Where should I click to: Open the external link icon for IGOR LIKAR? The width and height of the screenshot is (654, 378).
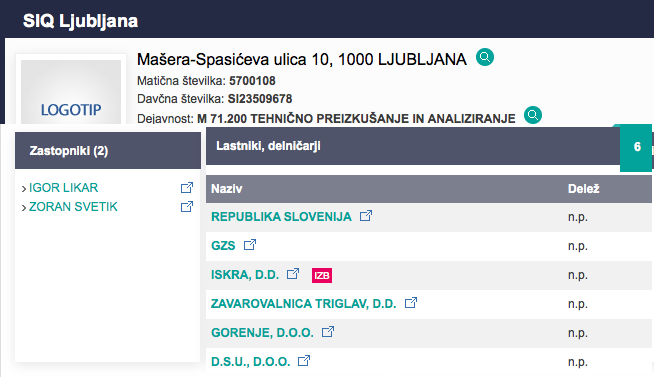187,188
